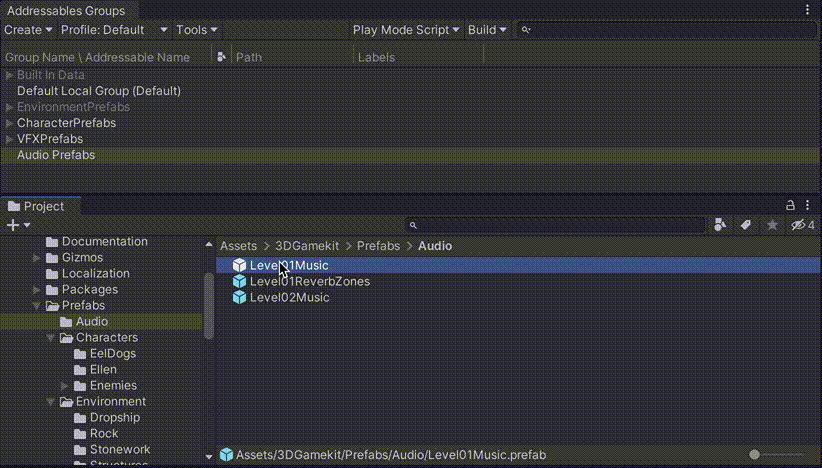Expand the CharacterPrefabs group
This screenshot has width=822, height=468.
9,123
